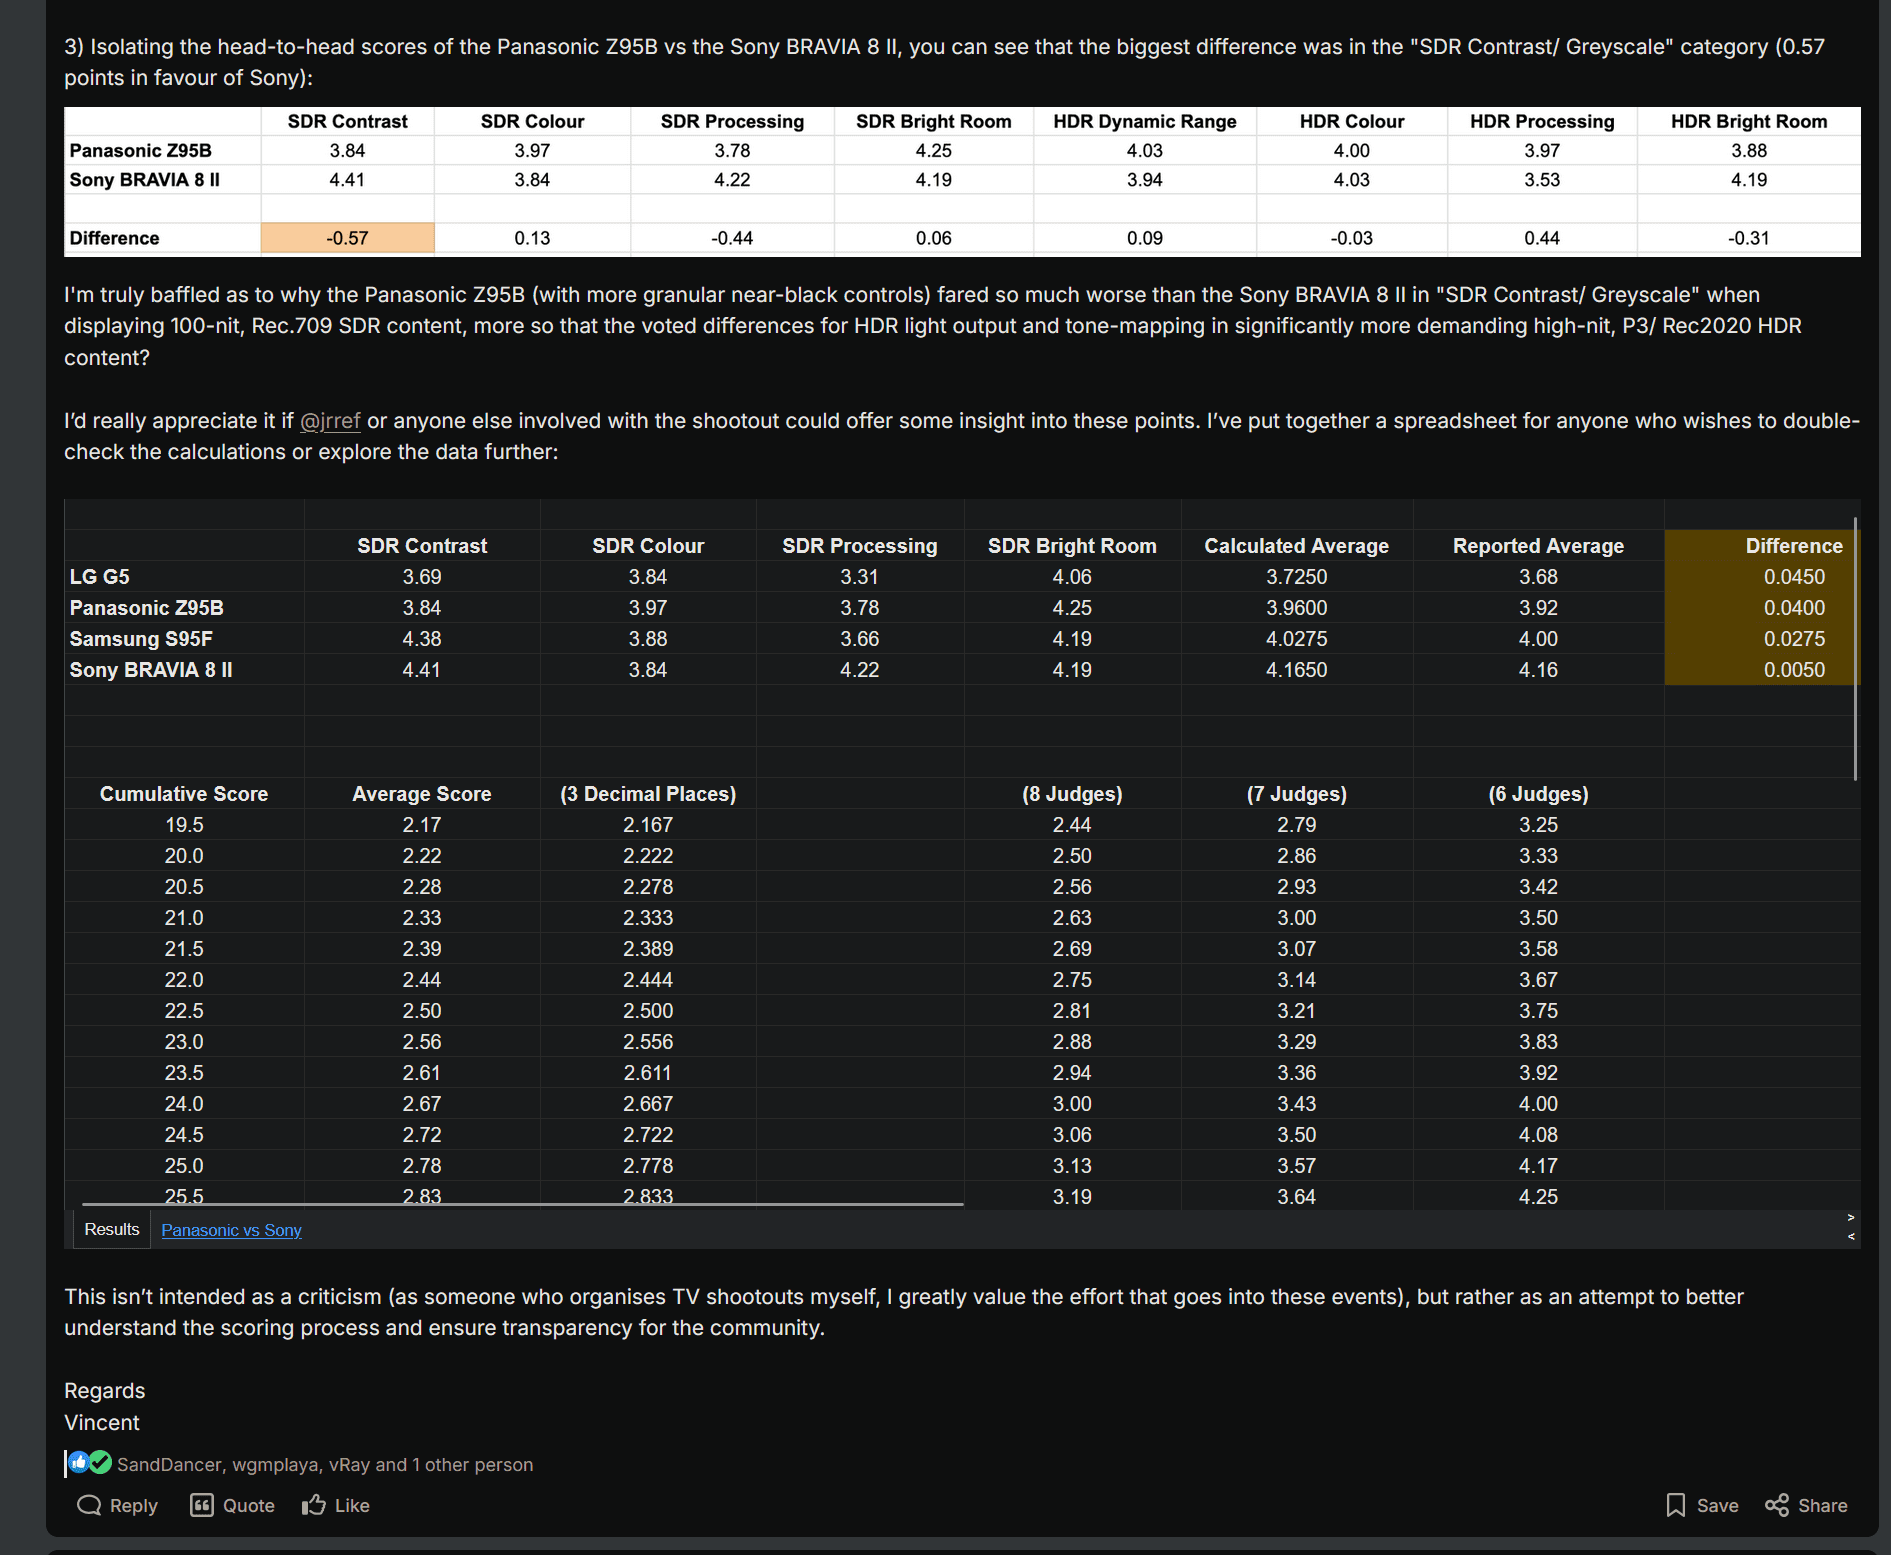The width and height of the screenshot is (1891, 1555).
Task: Select the '(6 Judges)' header
Action: [1538, 794]
